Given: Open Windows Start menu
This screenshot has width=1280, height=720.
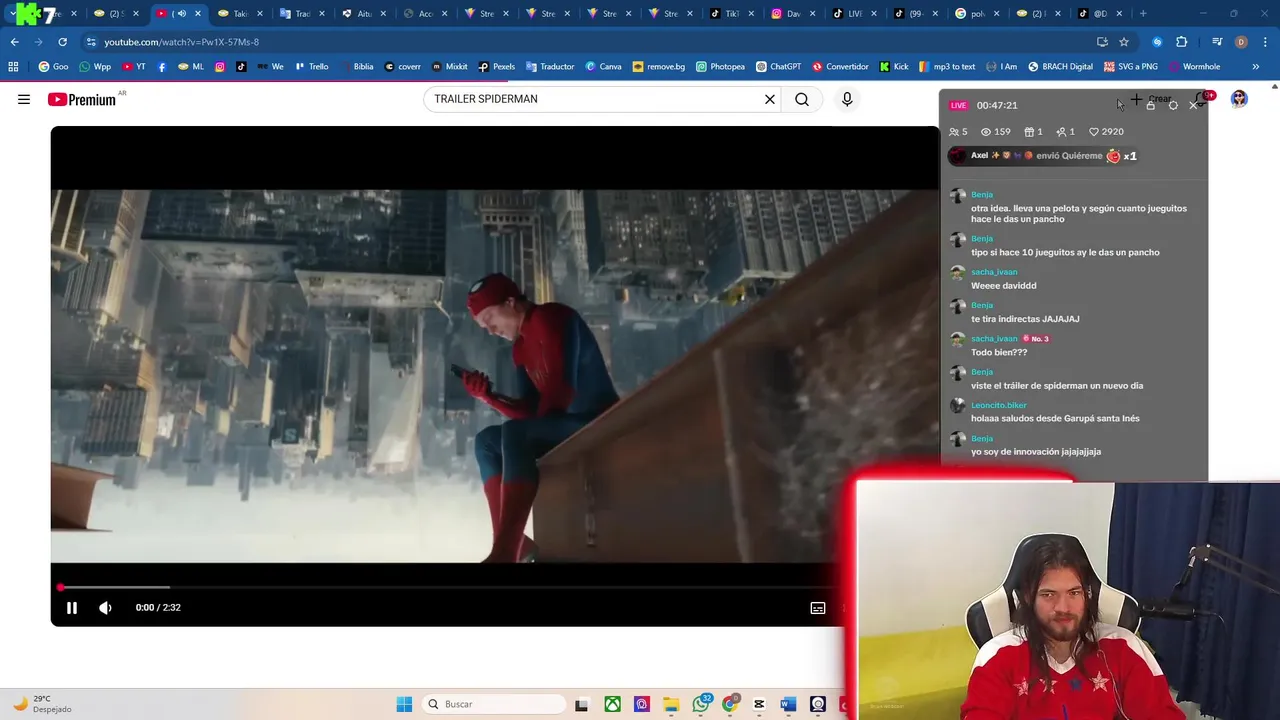Looking at the screenshot, I should tap(404, 704).
